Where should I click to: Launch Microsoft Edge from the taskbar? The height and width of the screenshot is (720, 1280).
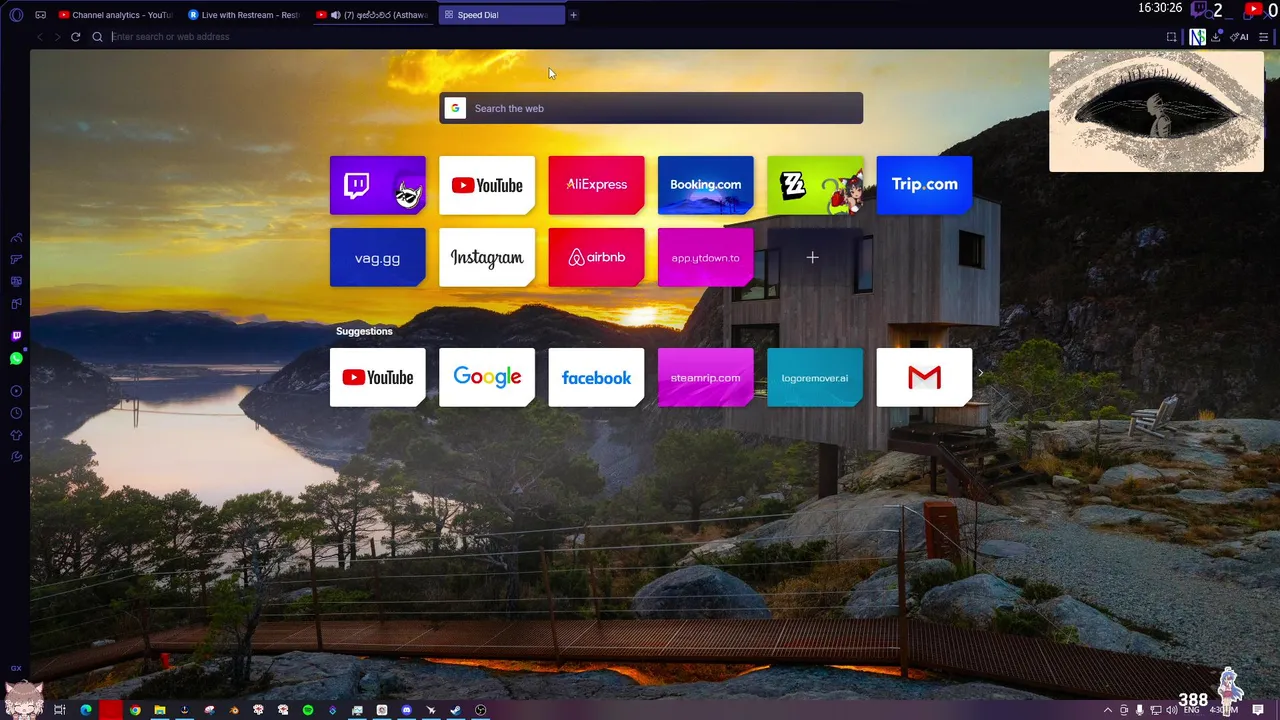tap(86, 710)
